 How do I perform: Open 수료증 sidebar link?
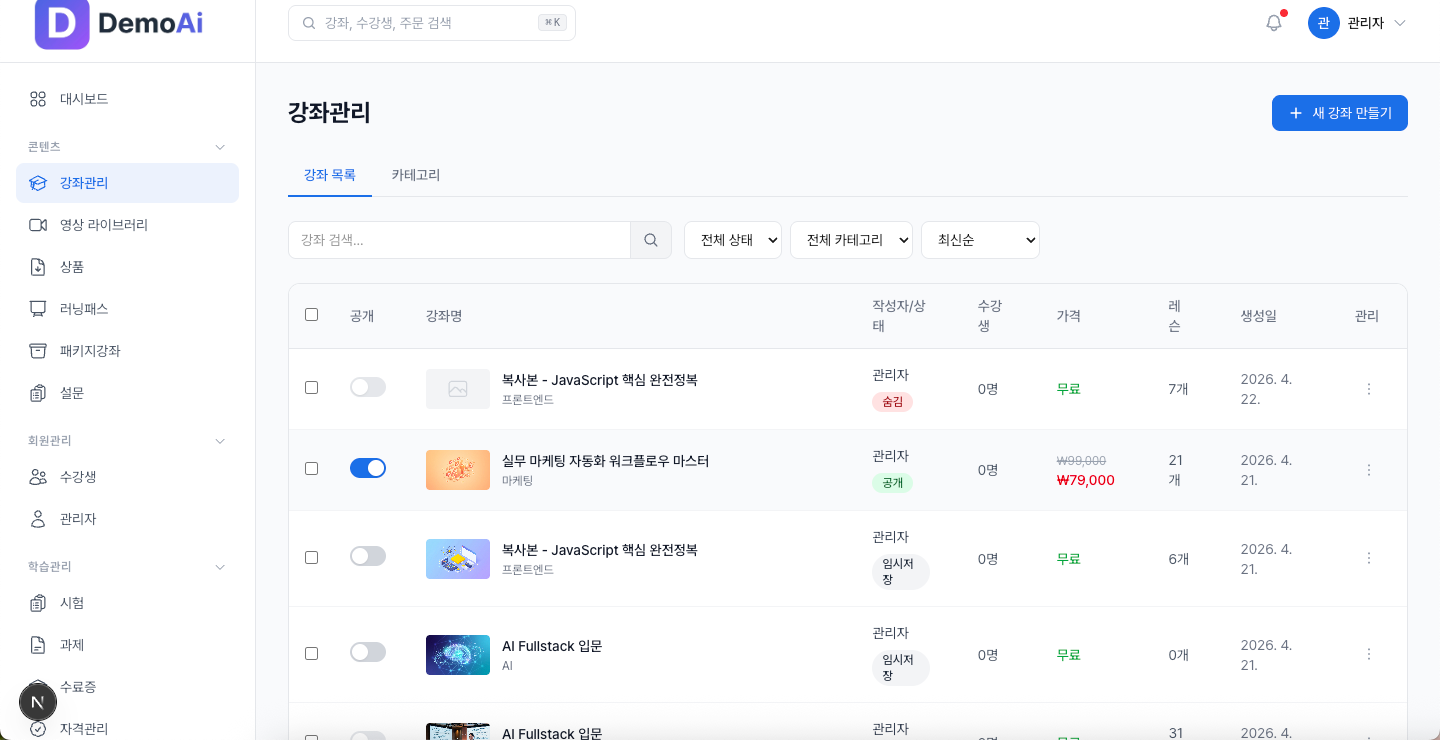127,687
